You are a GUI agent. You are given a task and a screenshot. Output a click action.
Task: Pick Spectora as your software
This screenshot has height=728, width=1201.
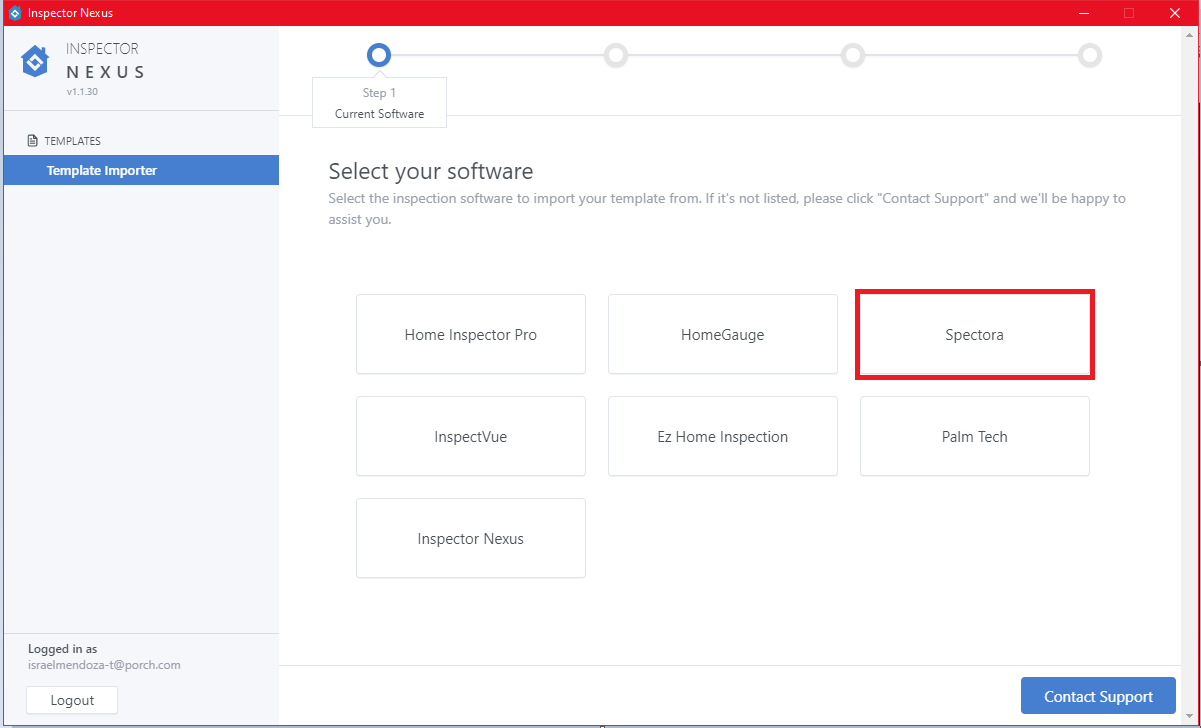point(974,335)
